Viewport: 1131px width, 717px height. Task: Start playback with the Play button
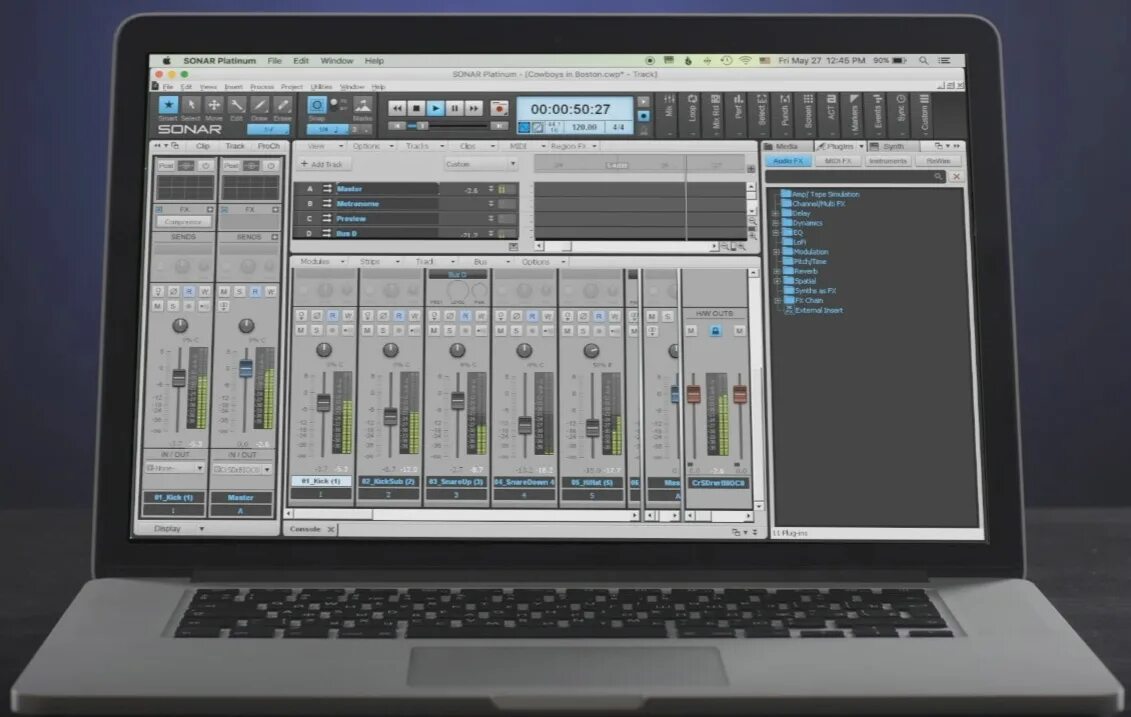[x=435, y=108]
